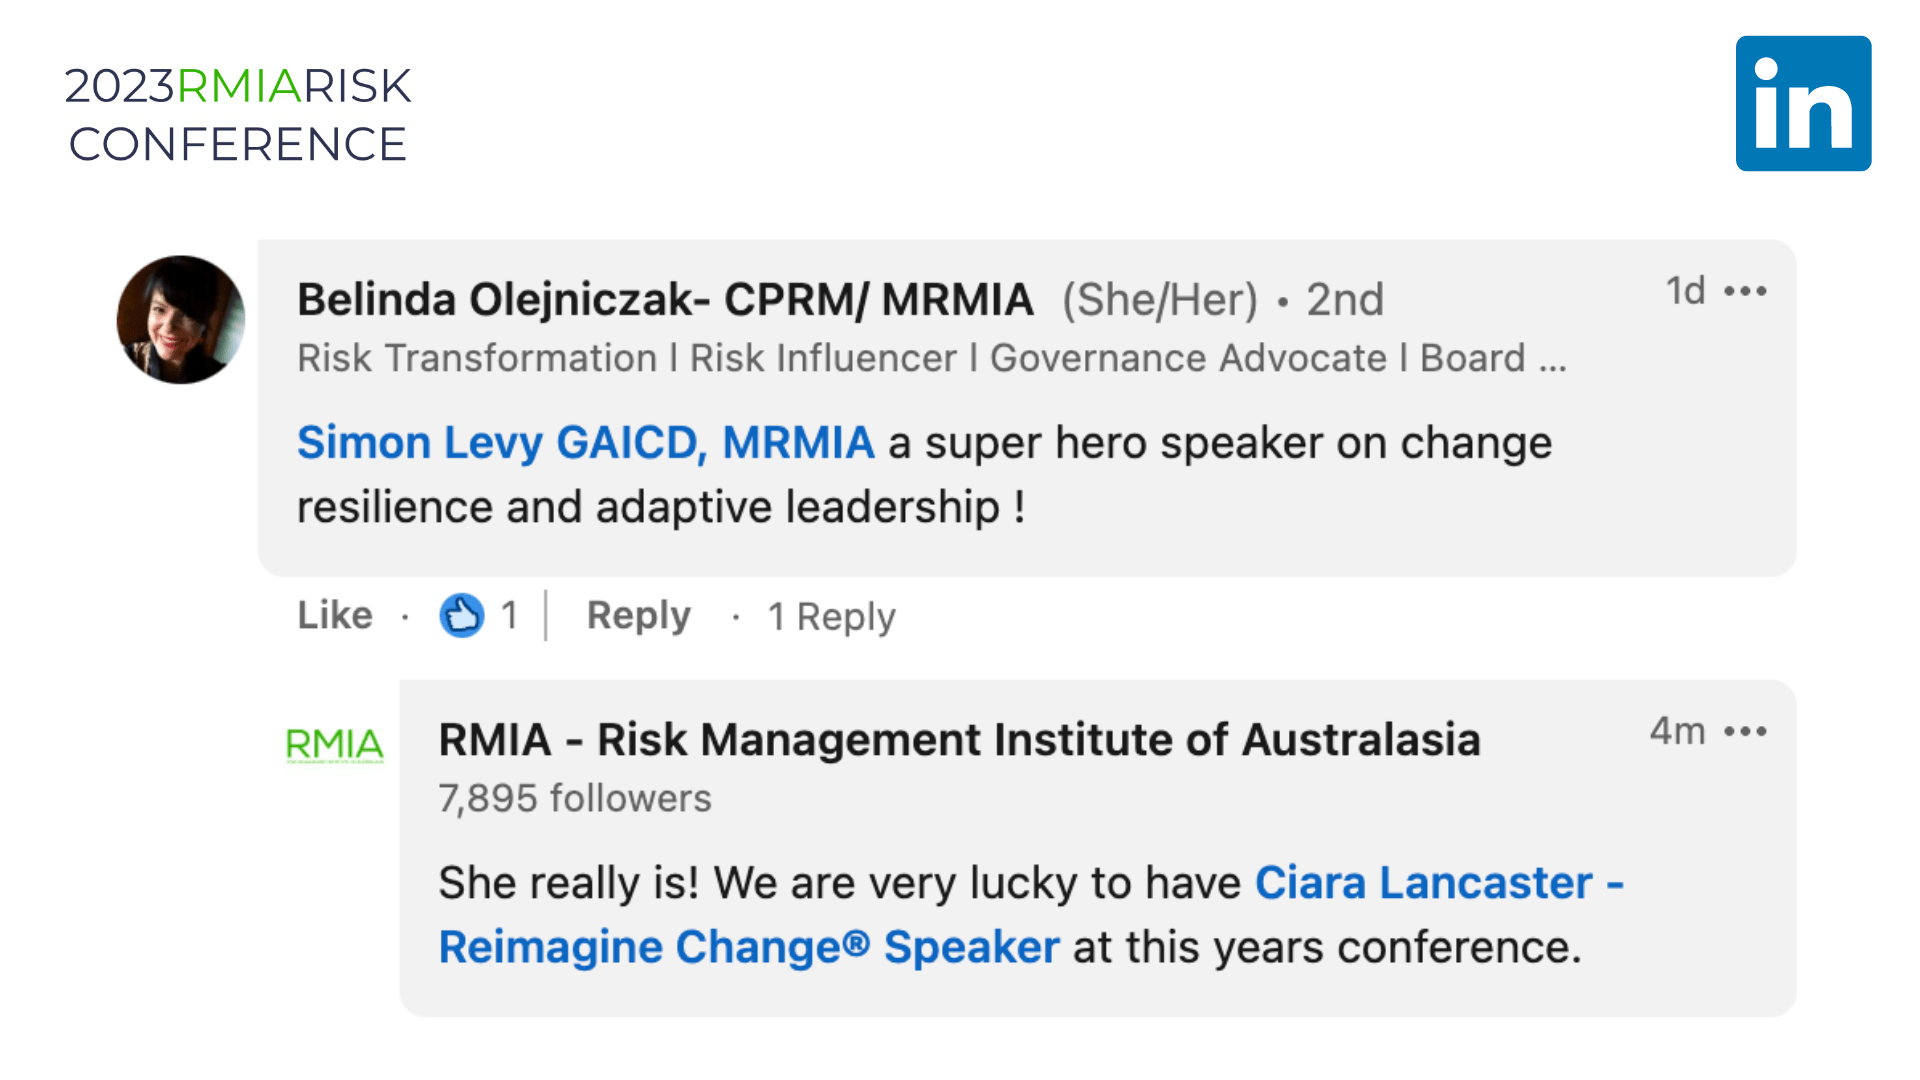Click the "1d" timestamp on Belinda's comment
The width and height of the screenshot is (1920, 1080).
pyautogui.click(x=1685, y=291)
